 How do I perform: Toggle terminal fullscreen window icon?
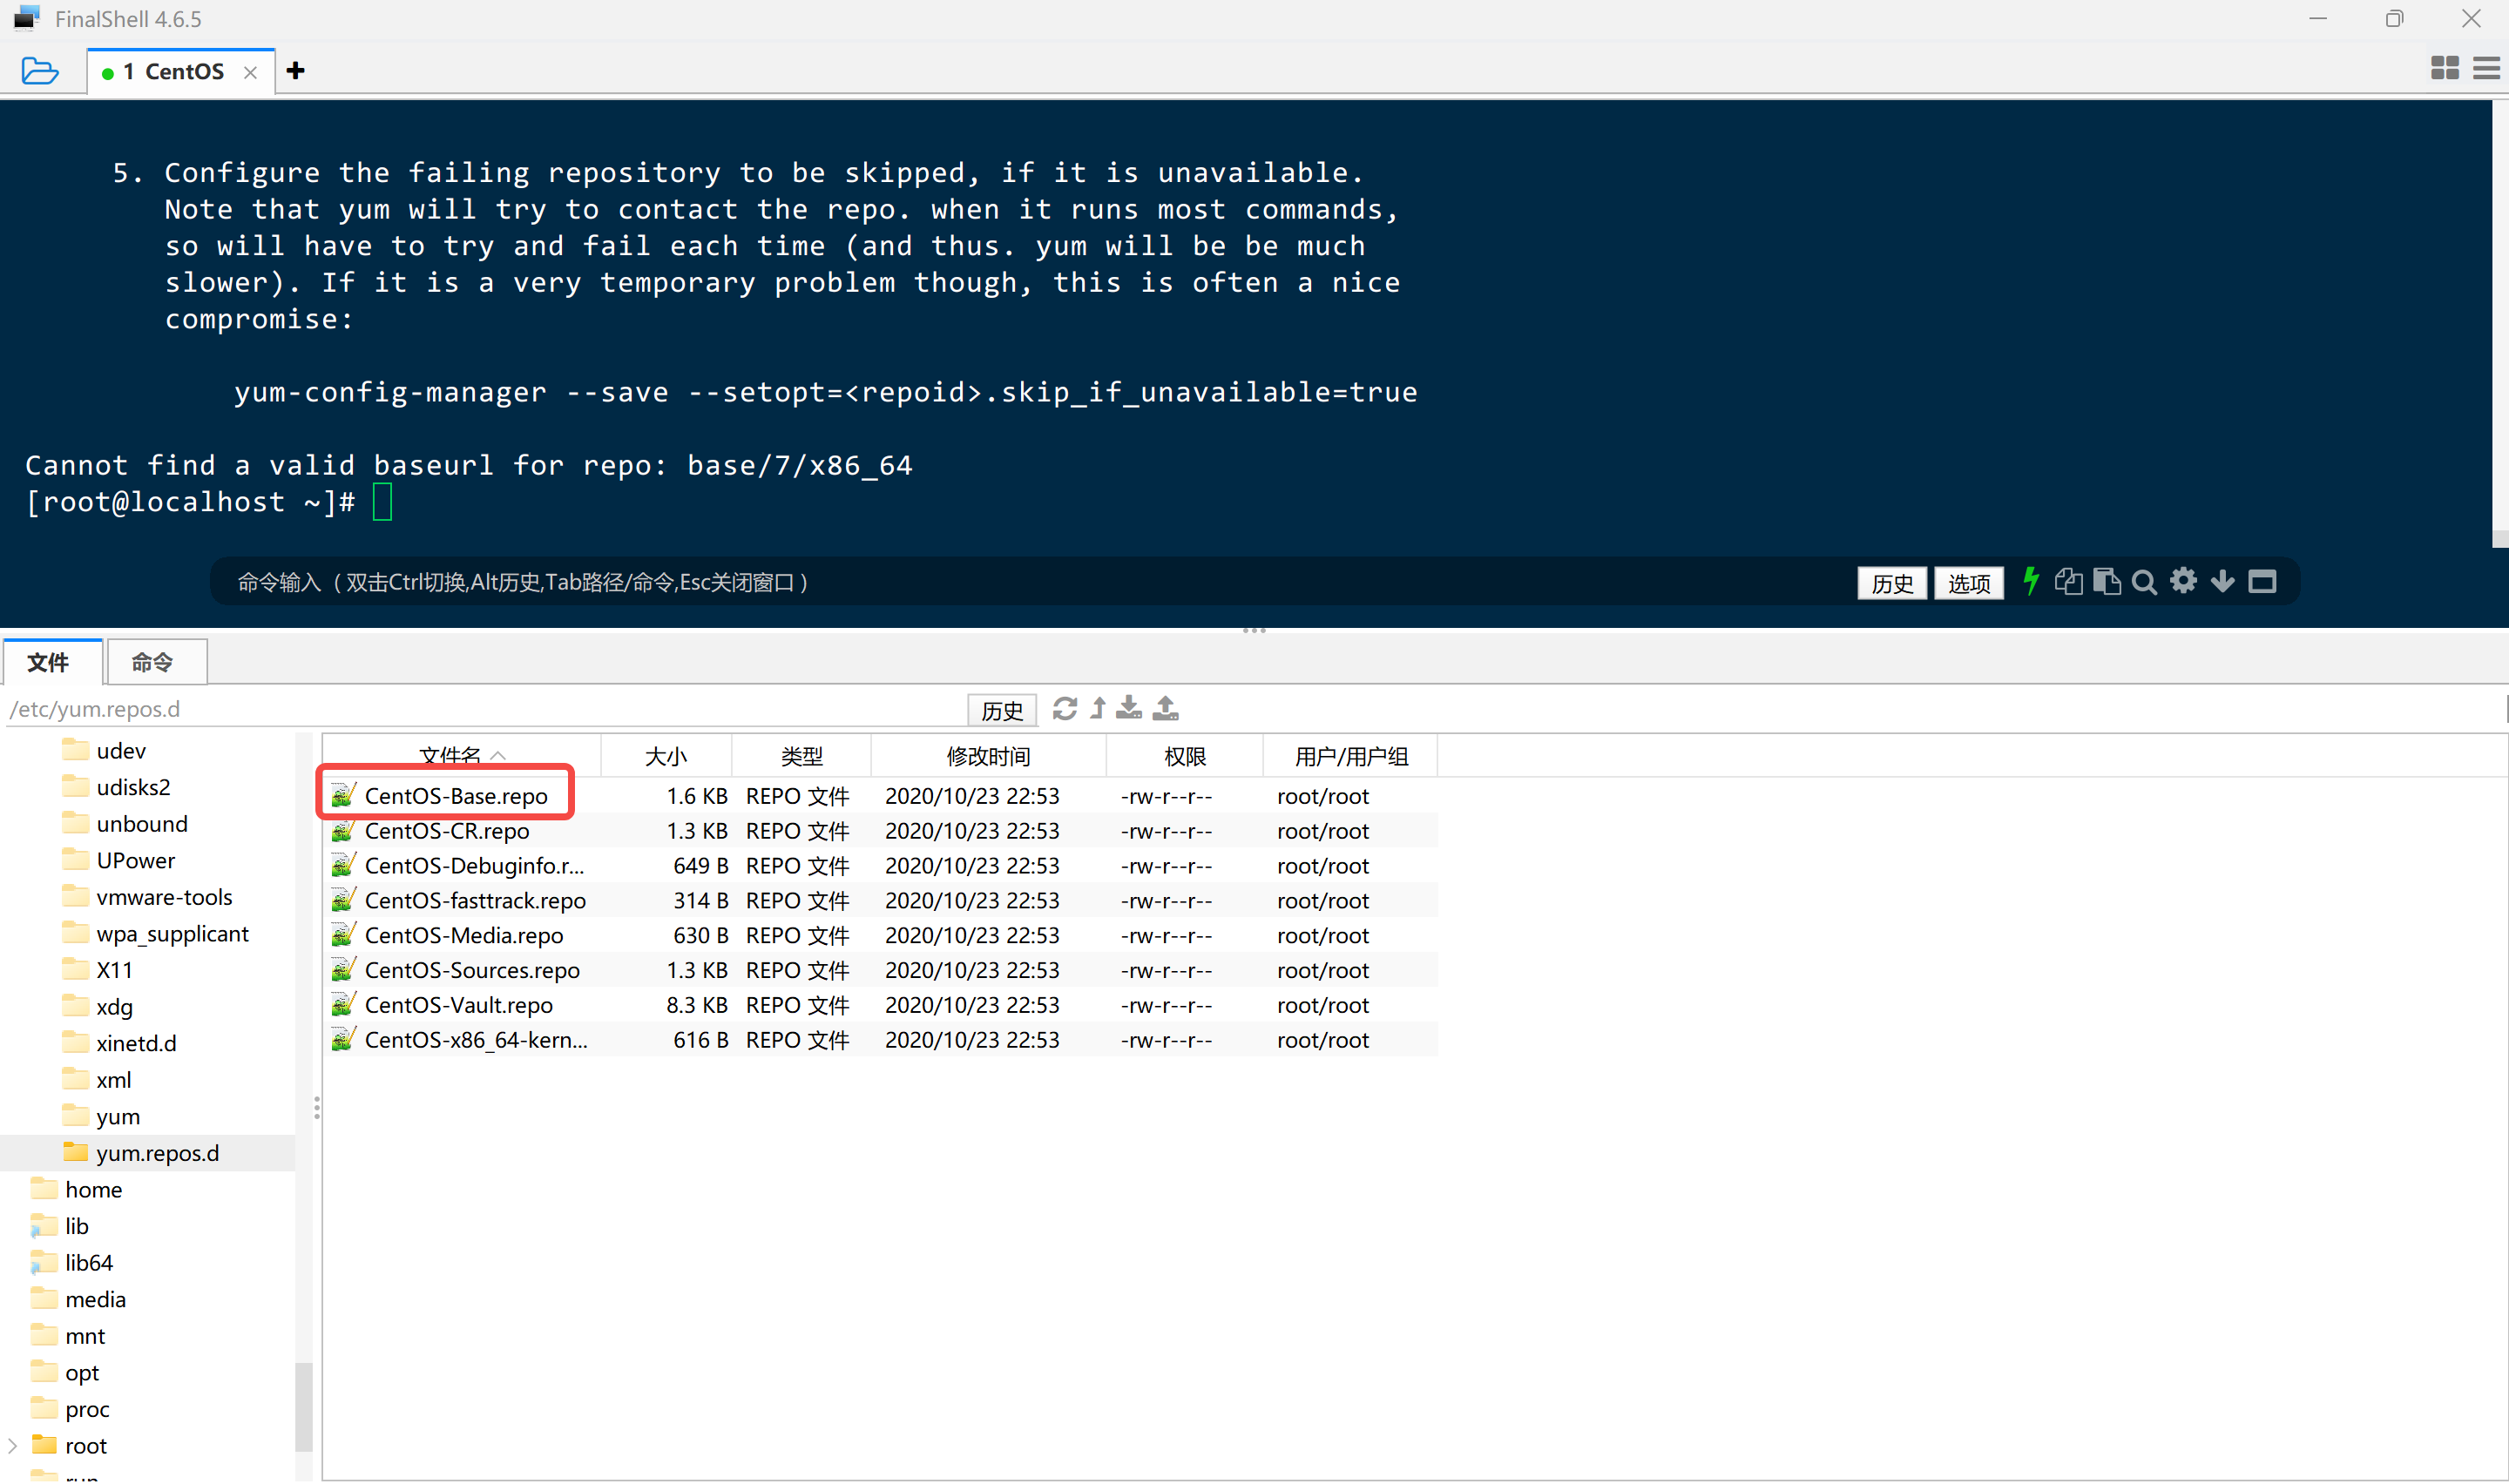(x=2262, y=581)
